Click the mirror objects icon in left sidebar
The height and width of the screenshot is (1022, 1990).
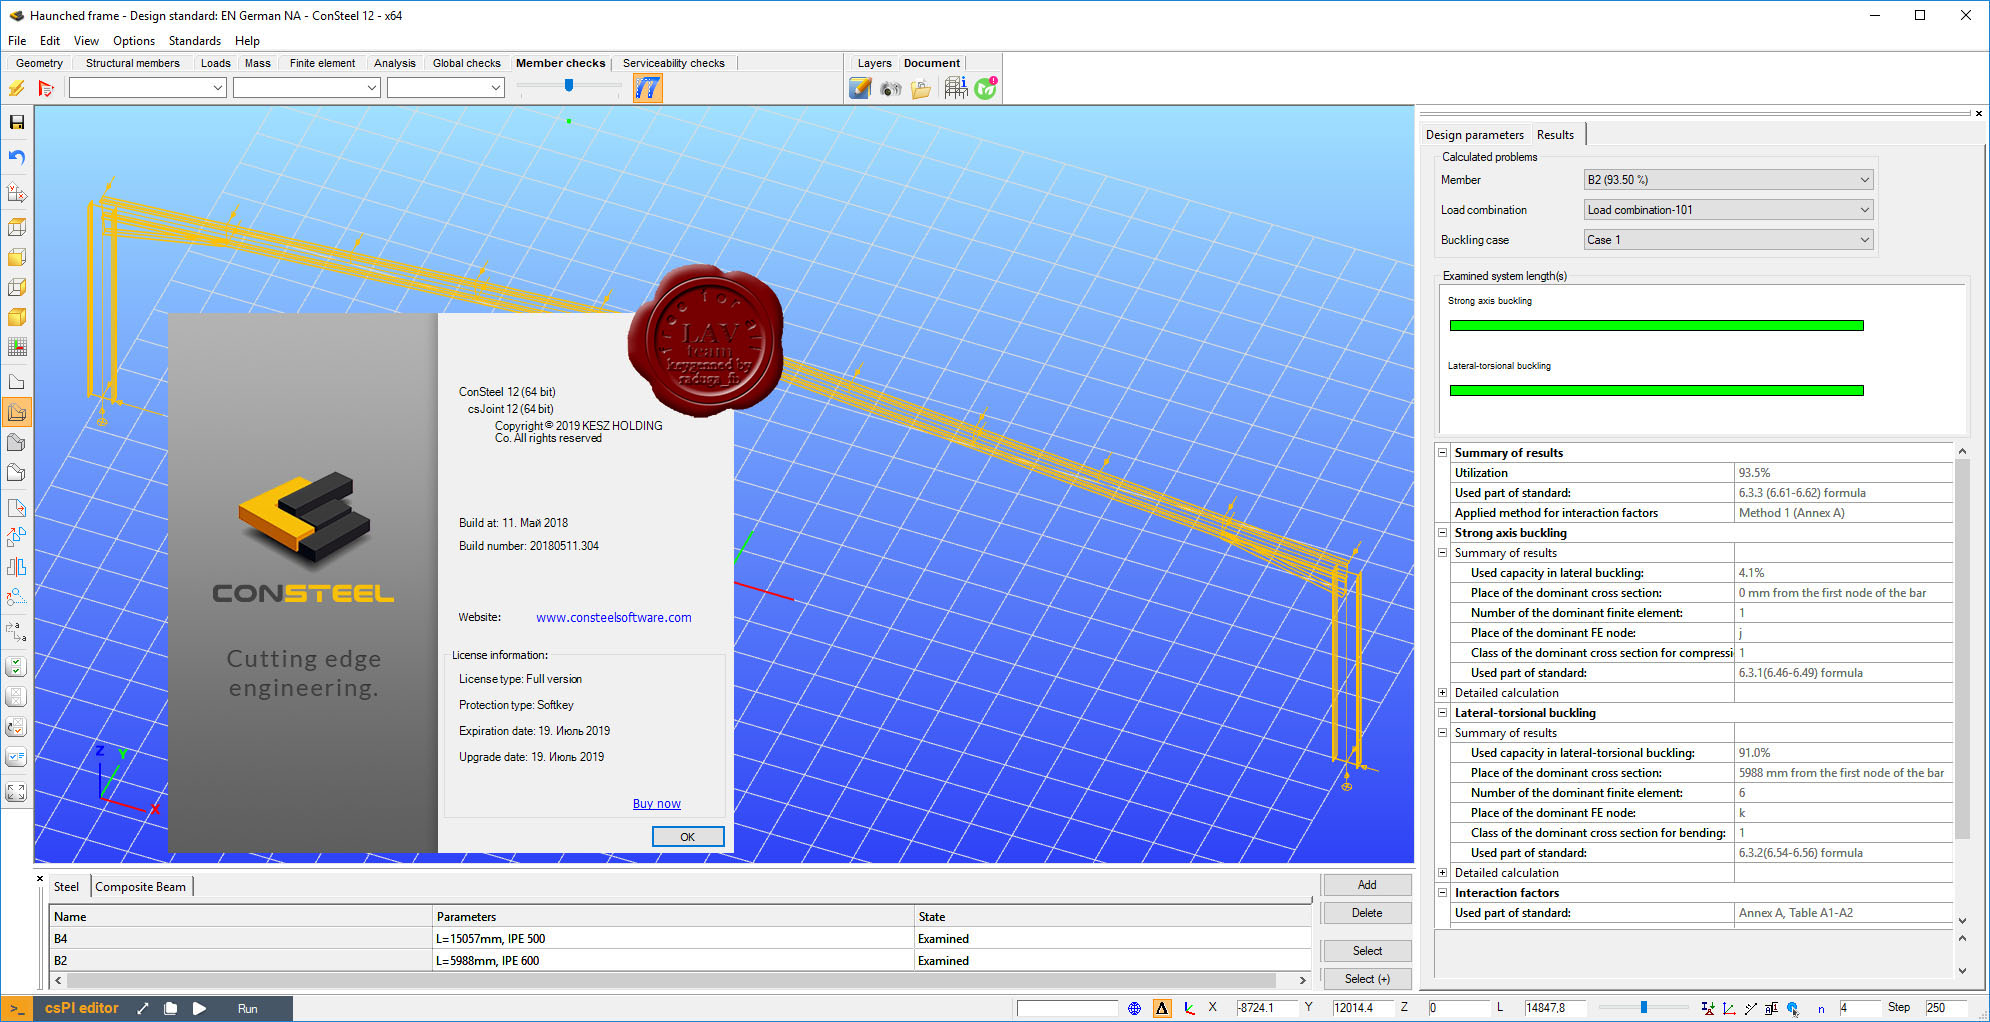point(17,567)
